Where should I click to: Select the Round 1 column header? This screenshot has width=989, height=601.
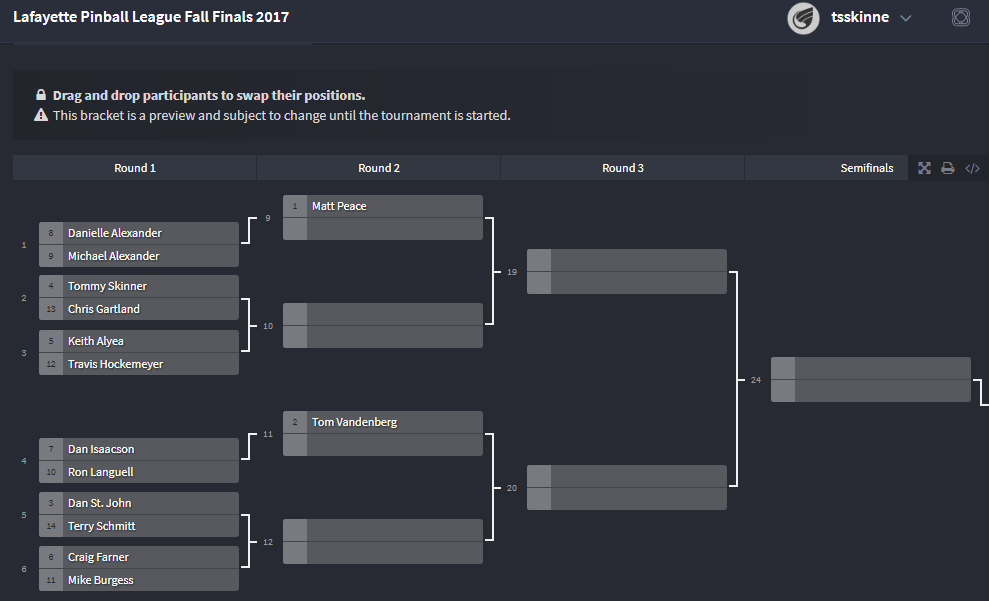(135, 168)
